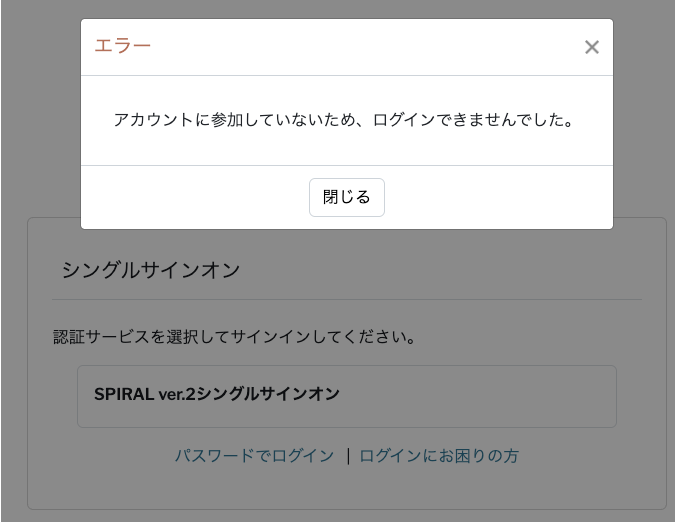
Task: Click the empty header area beside エラー
Action: click(360, 46)
